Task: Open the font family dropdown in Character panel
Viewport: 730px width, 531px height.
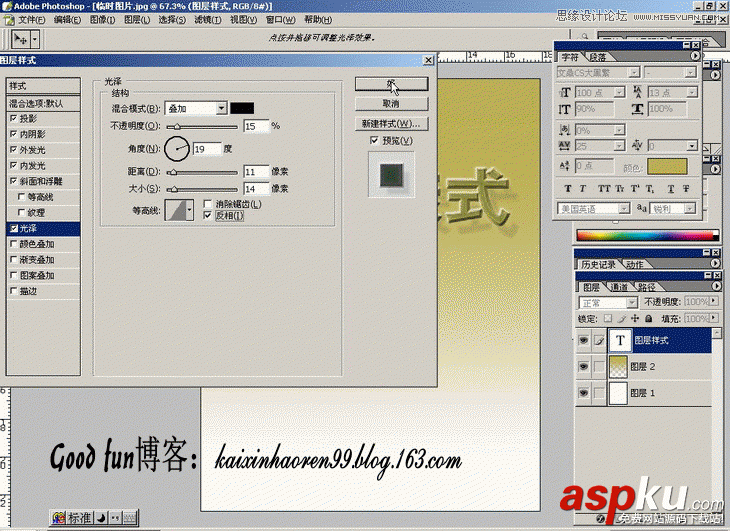Action: [634, 73]
